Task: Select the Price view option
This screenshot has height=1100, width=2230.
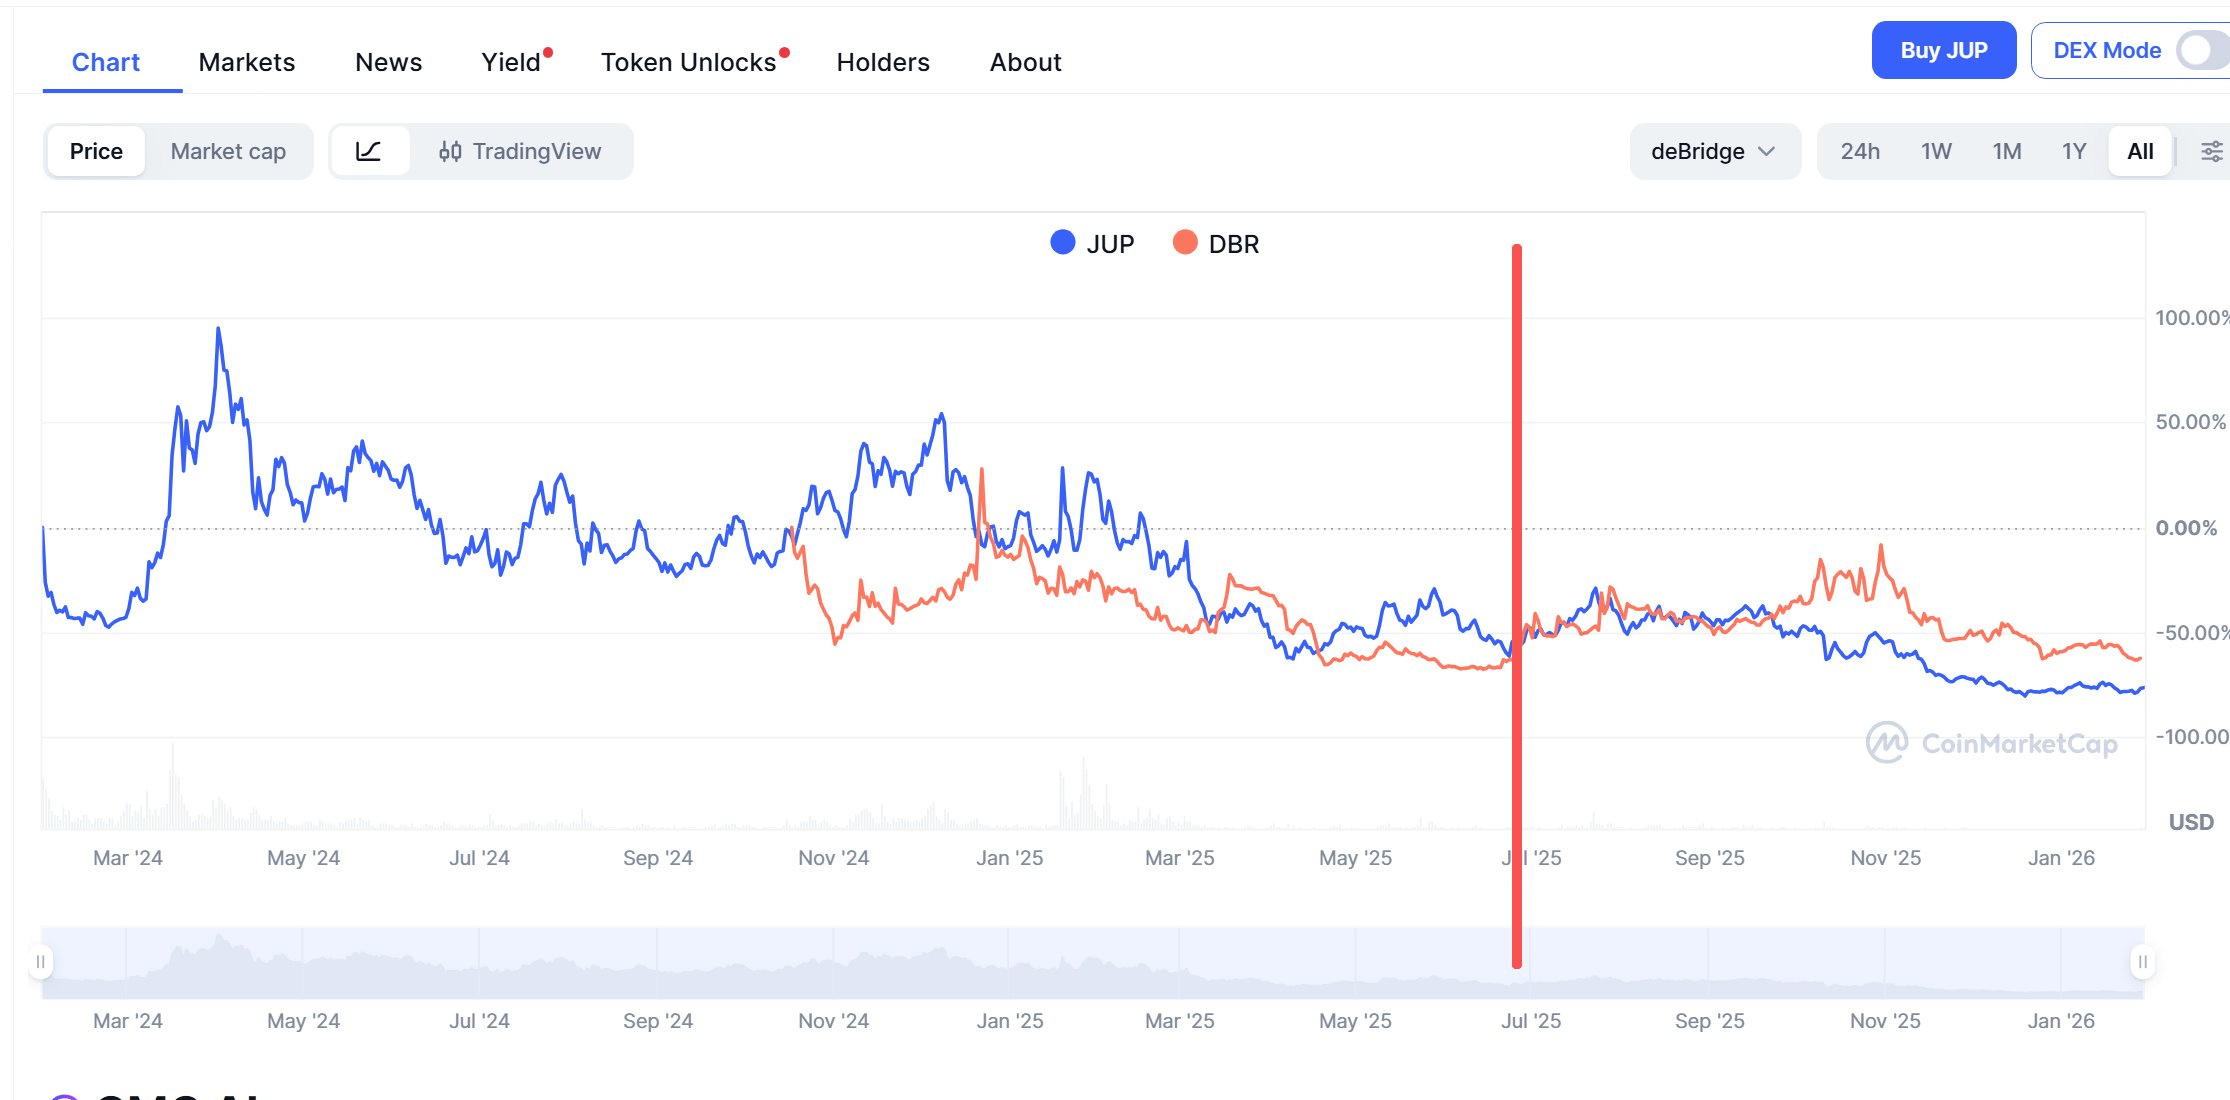Action: [96, 151]
